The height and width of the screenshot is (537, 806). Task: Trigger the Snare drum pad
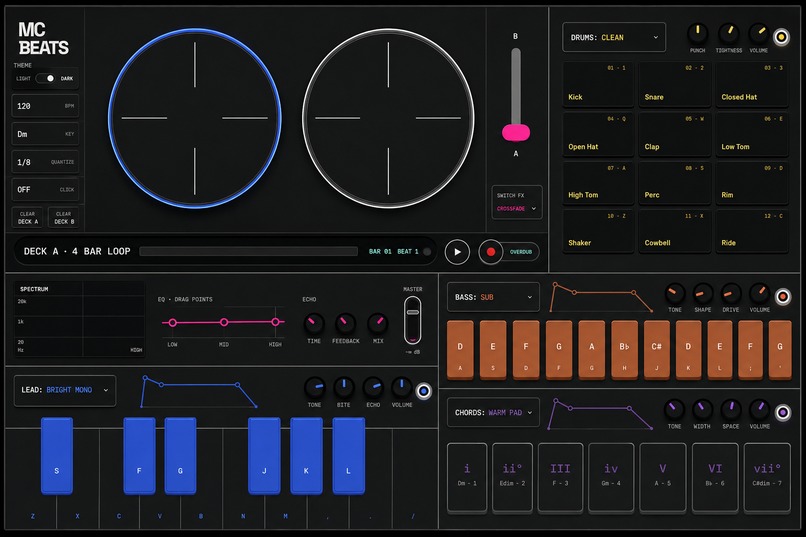tap(674, 84)
